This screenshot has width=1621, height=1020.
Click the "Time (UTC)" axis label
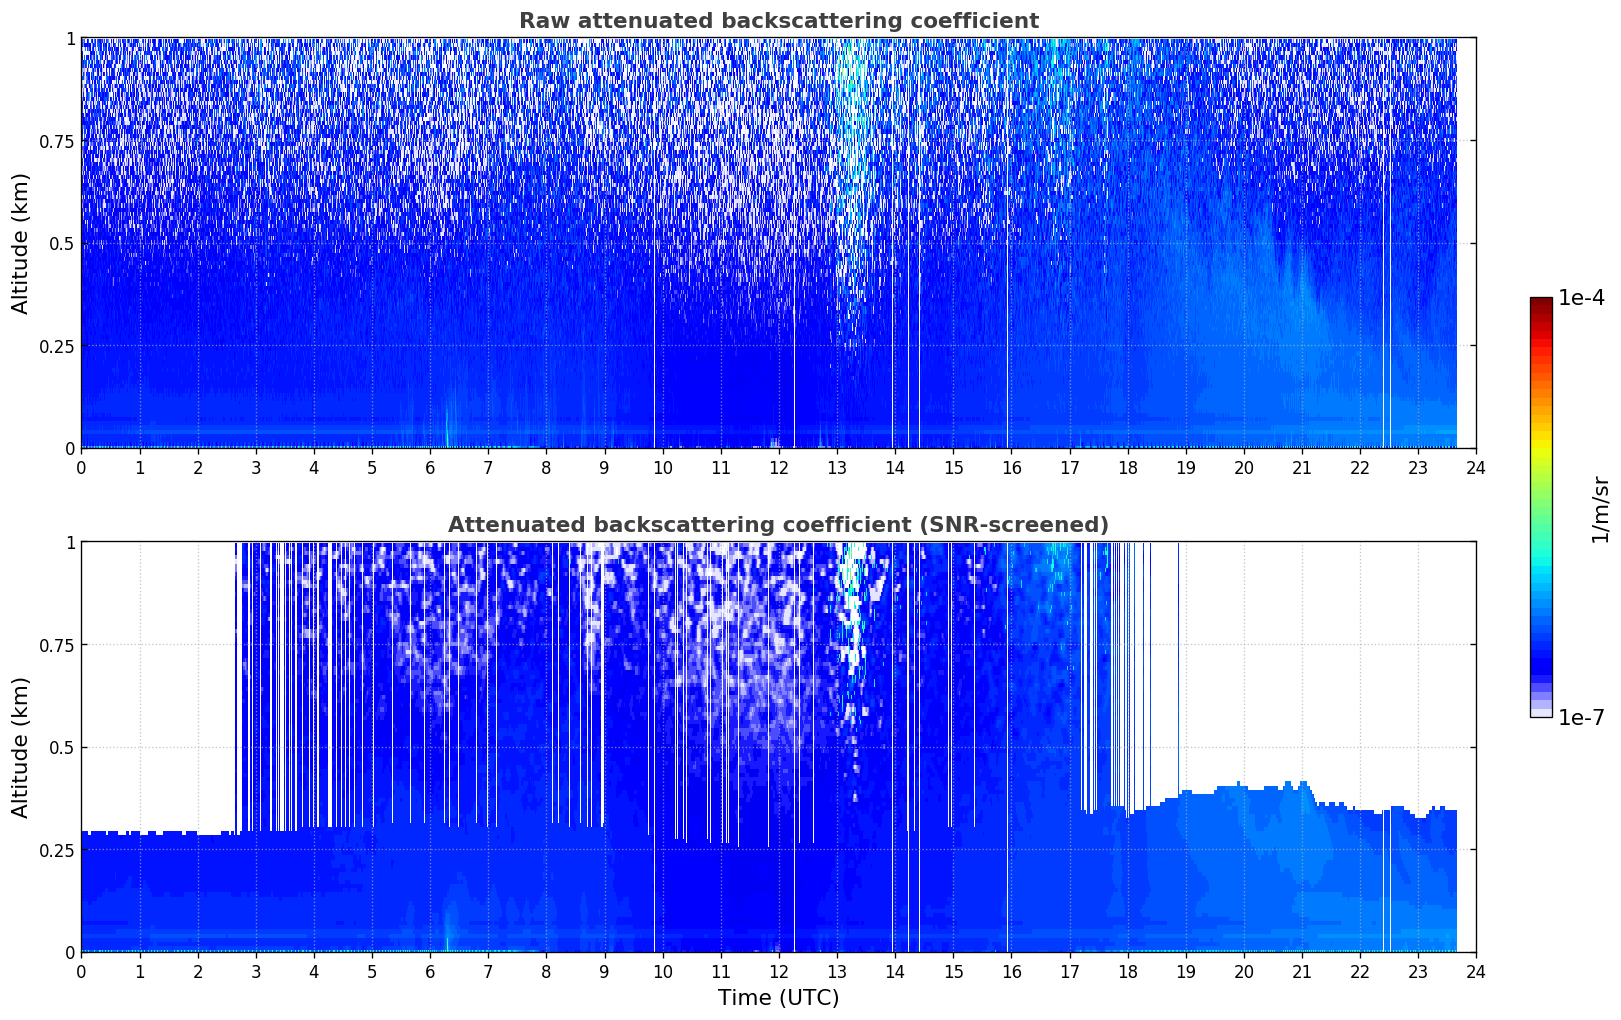[x=778, y=998]
